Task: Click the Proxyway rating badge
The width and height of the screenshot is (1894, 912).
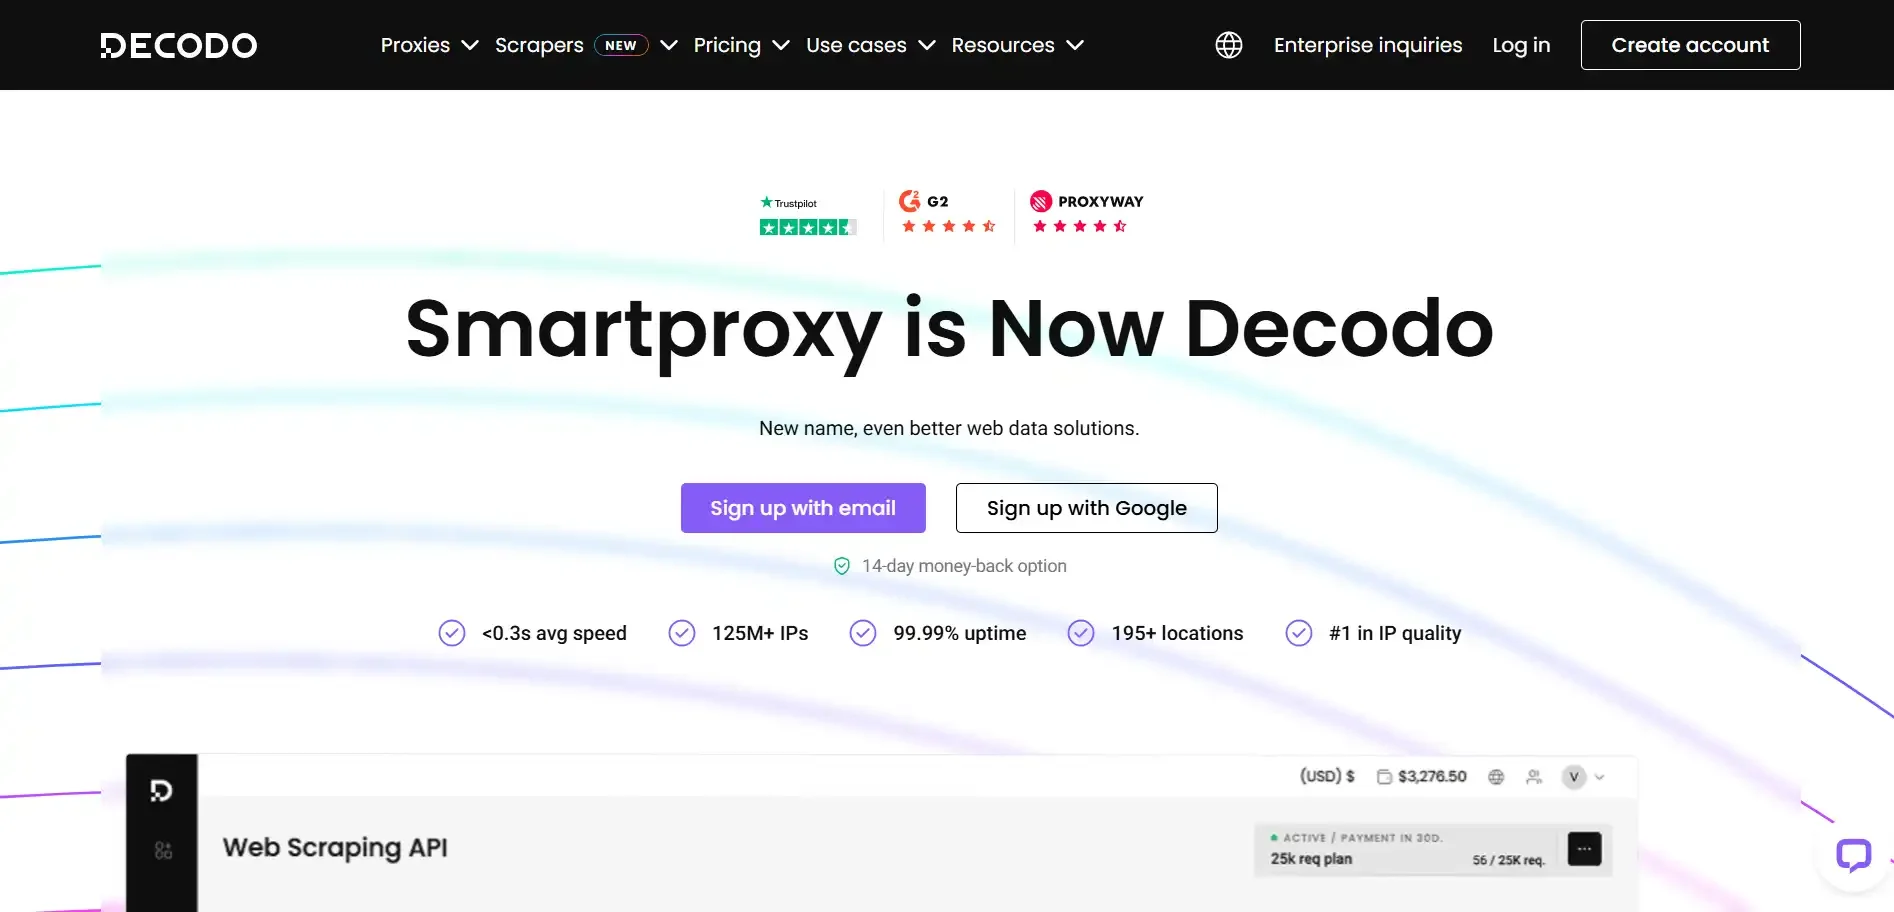Action: pos(1087,213)
